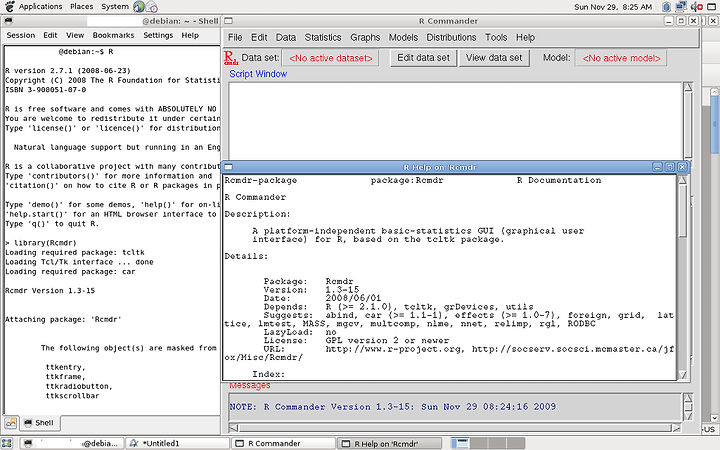This screenshot has width=720, height=450.
Task: Click R Help scrollbar down arrow
Action: tap(682, 375)
